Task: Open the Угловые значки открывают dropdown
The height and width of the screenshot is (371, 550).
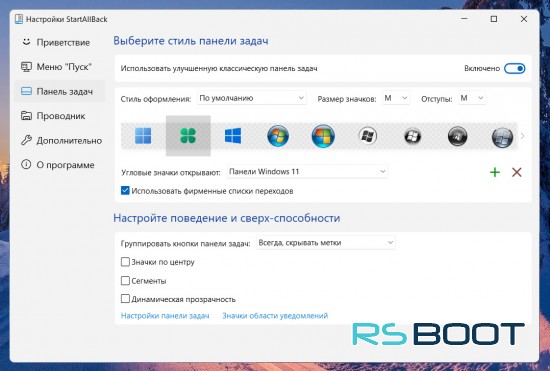Action: [x=307, y=171]
